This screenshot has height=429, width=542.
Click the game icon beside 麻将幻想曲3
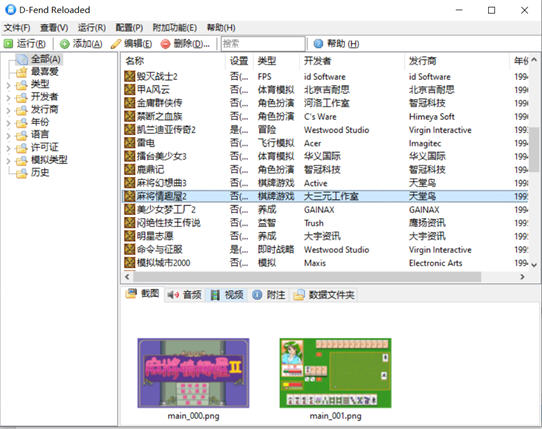coord(129,183)
